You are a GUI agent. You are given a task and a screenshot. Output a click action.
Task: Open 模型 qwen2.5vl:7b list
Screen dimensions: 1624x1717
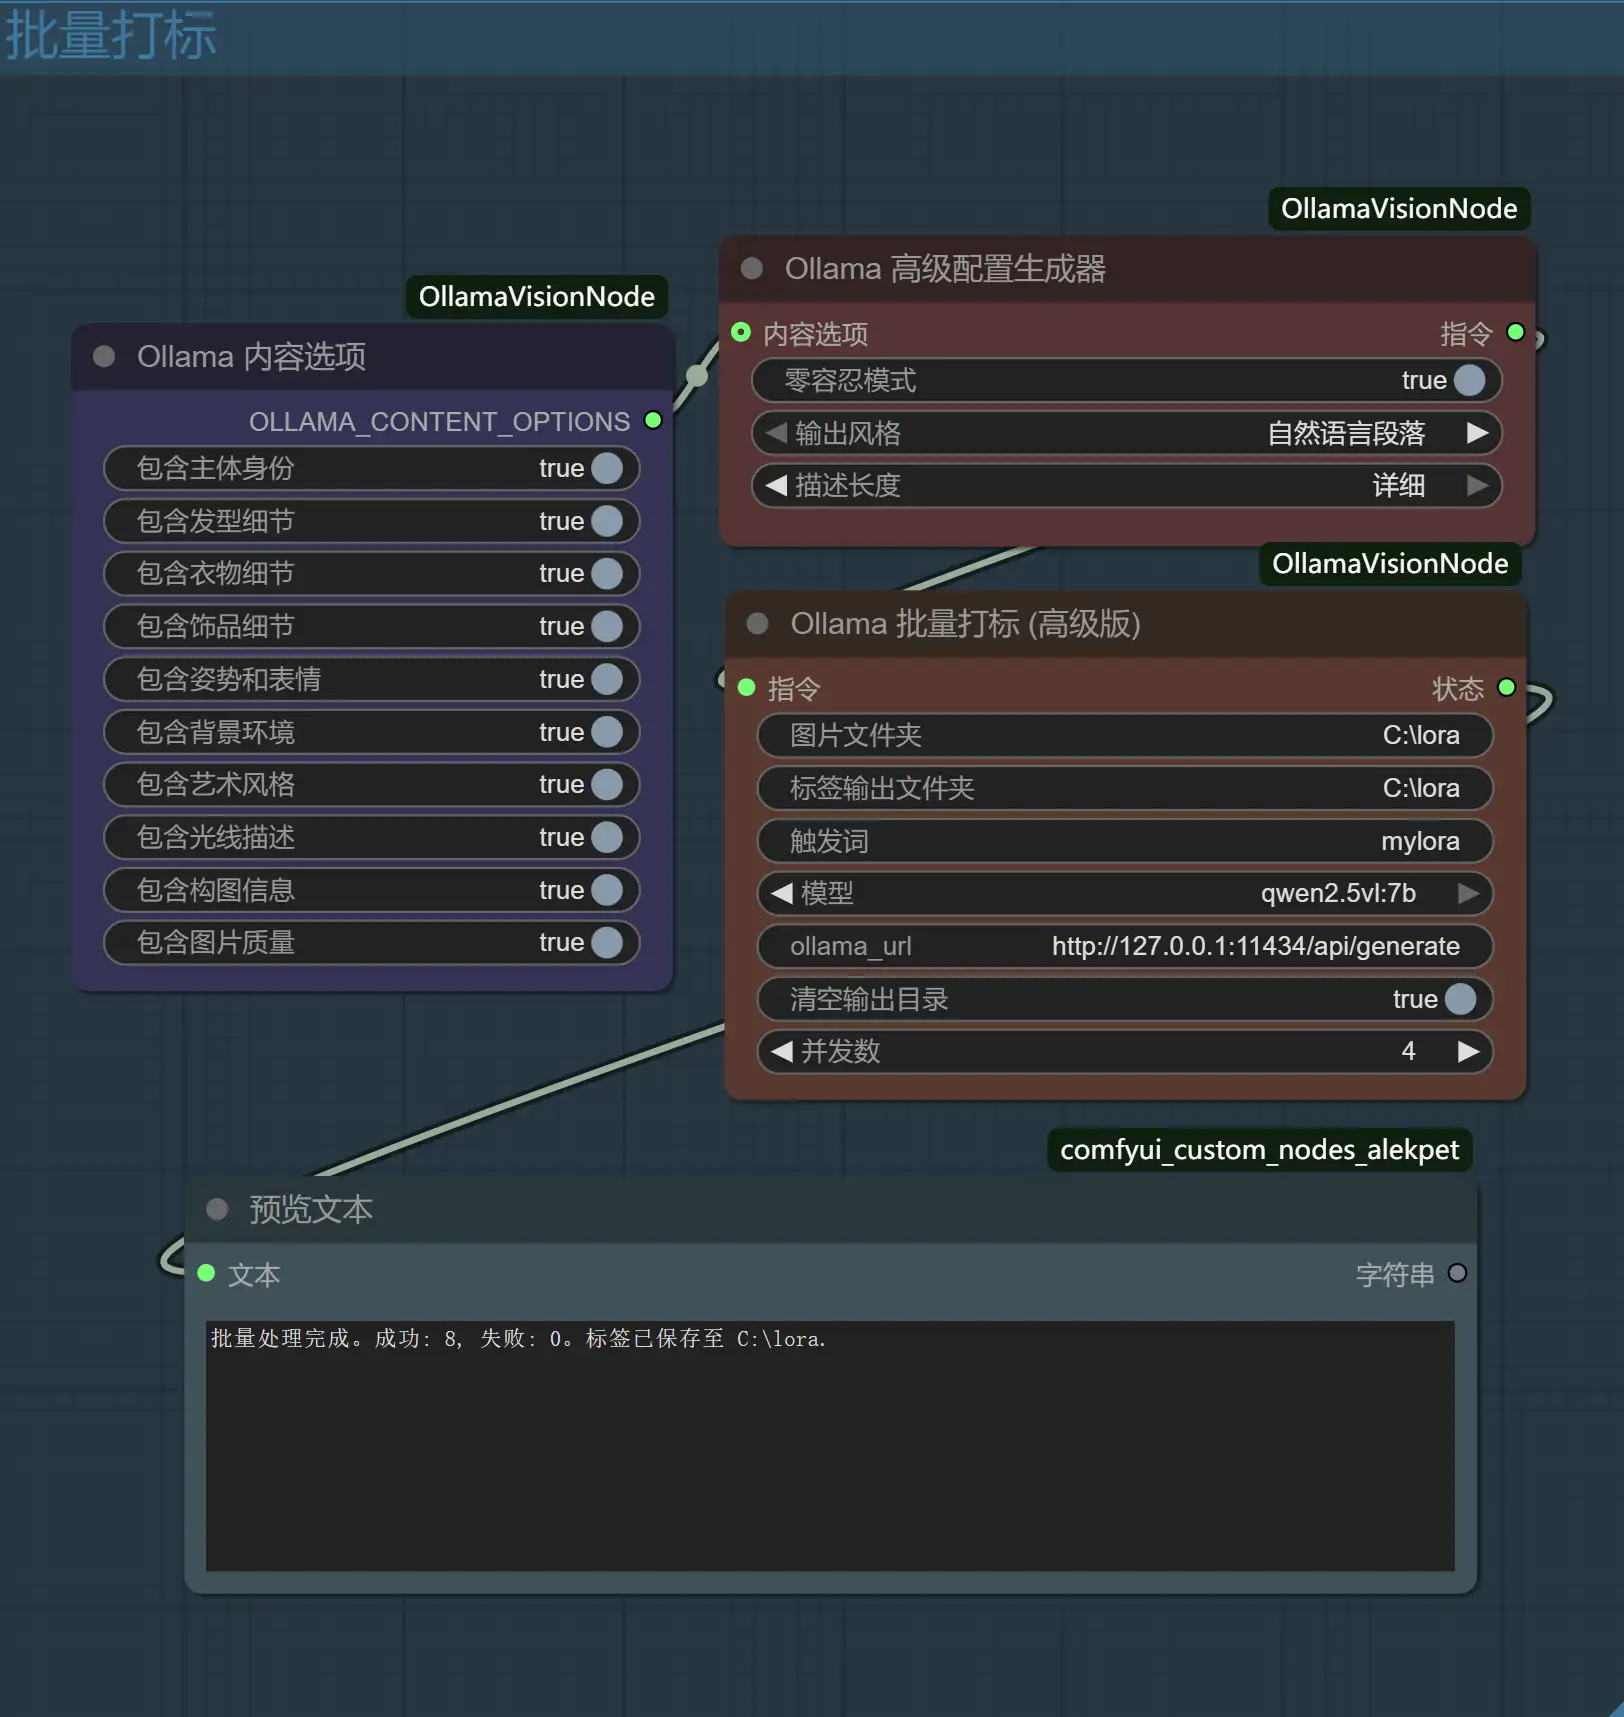click(1338, 893)
